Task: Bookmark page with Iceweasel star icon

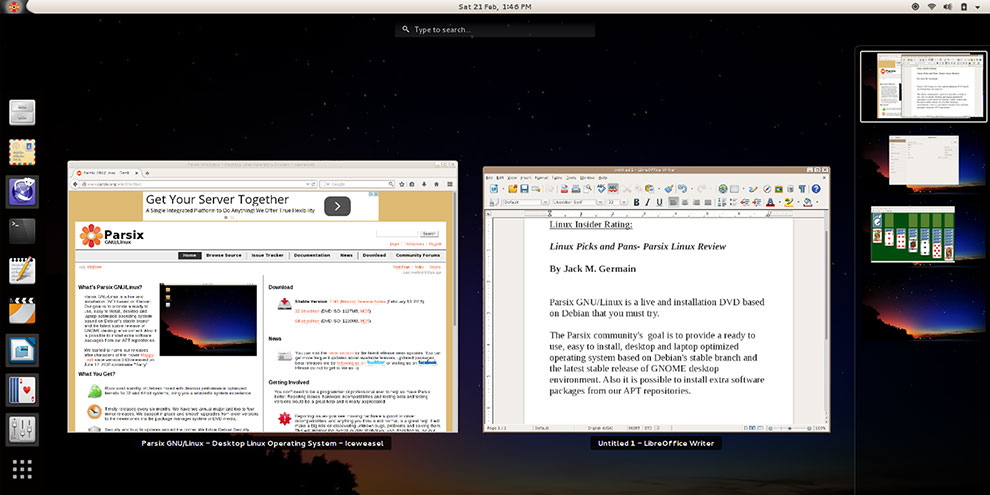Action: point(402,184)
